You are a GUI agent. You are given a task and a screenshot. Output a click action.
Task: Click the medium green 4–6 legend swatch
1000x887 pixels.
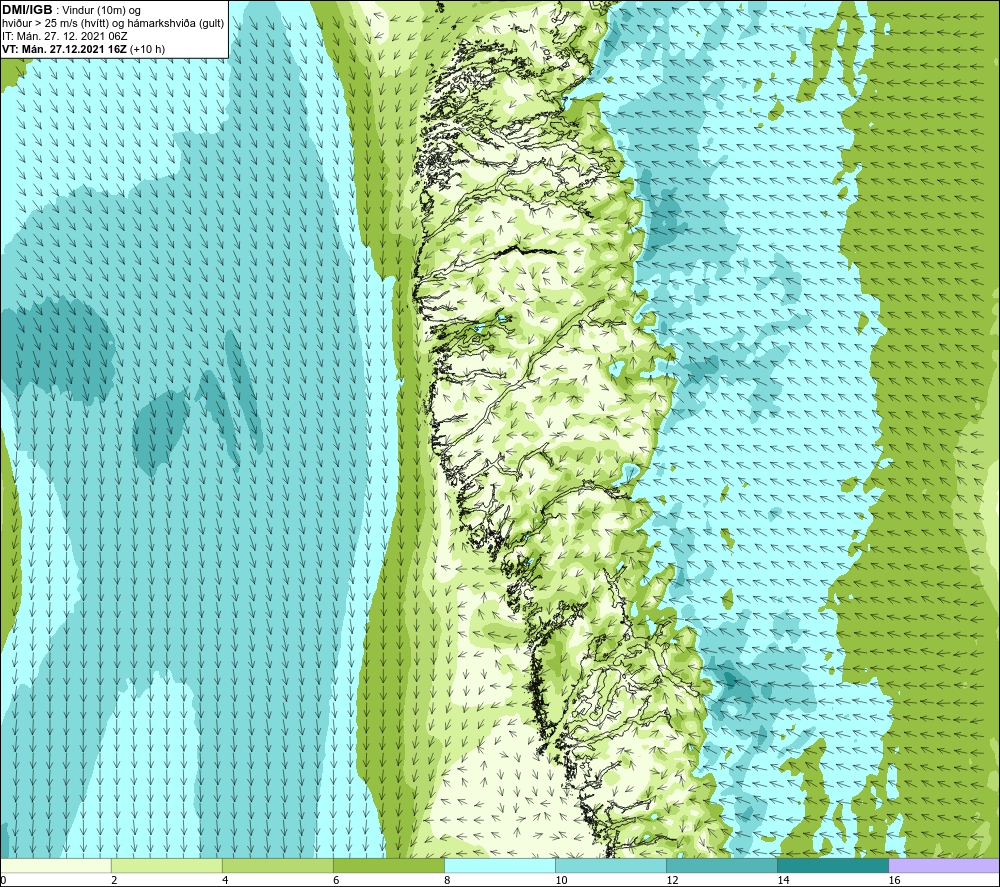277,866
